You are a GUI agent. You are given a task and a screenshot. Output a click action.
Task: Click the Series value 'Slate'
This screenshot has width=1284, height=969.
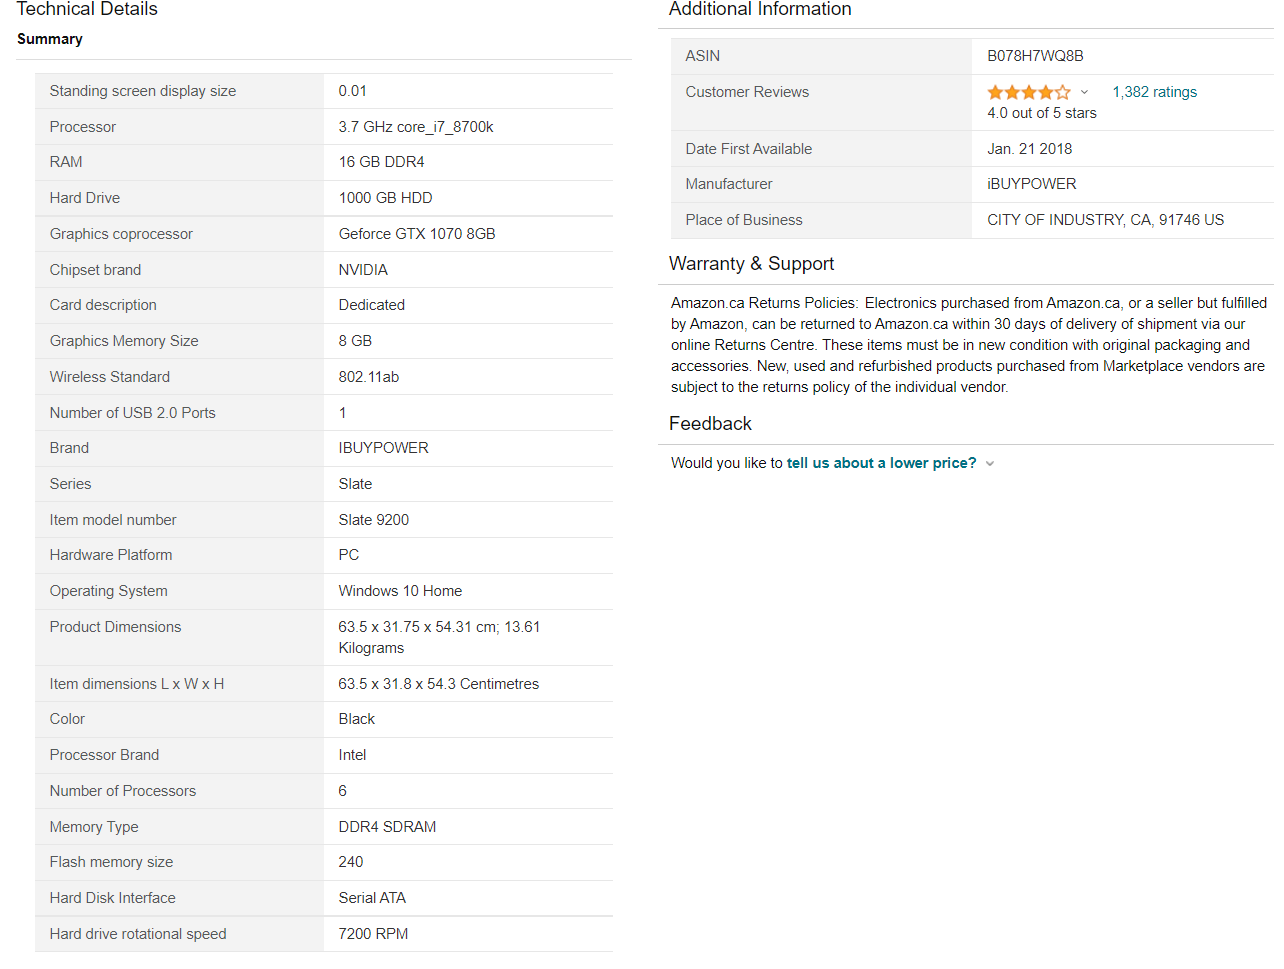coord(355,484)
